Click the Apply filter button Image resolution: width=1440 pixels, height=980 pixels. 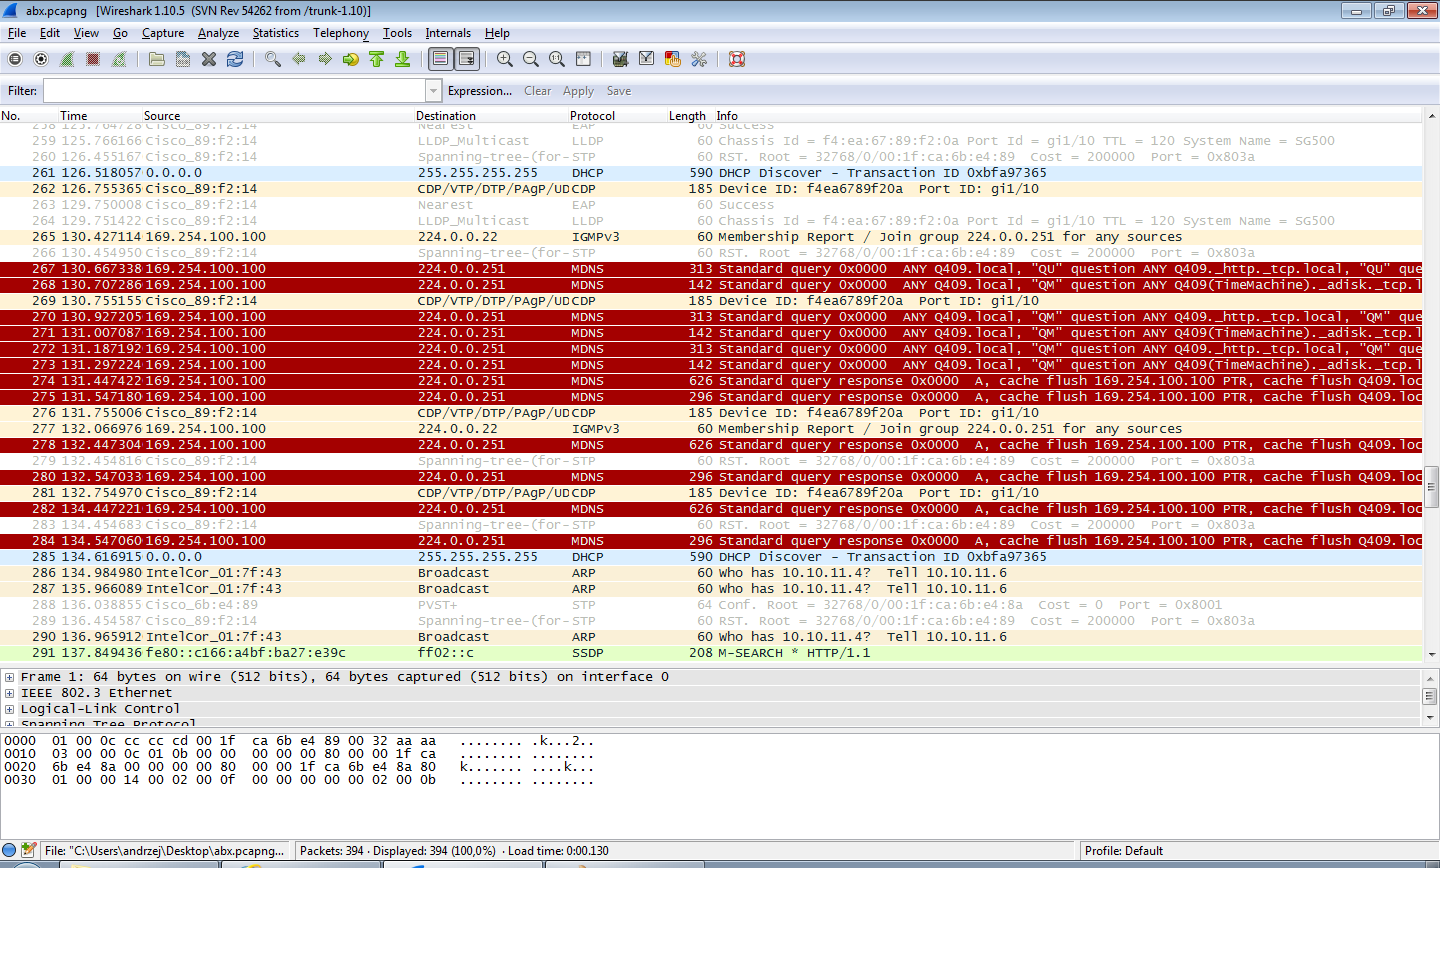point(578,91)
